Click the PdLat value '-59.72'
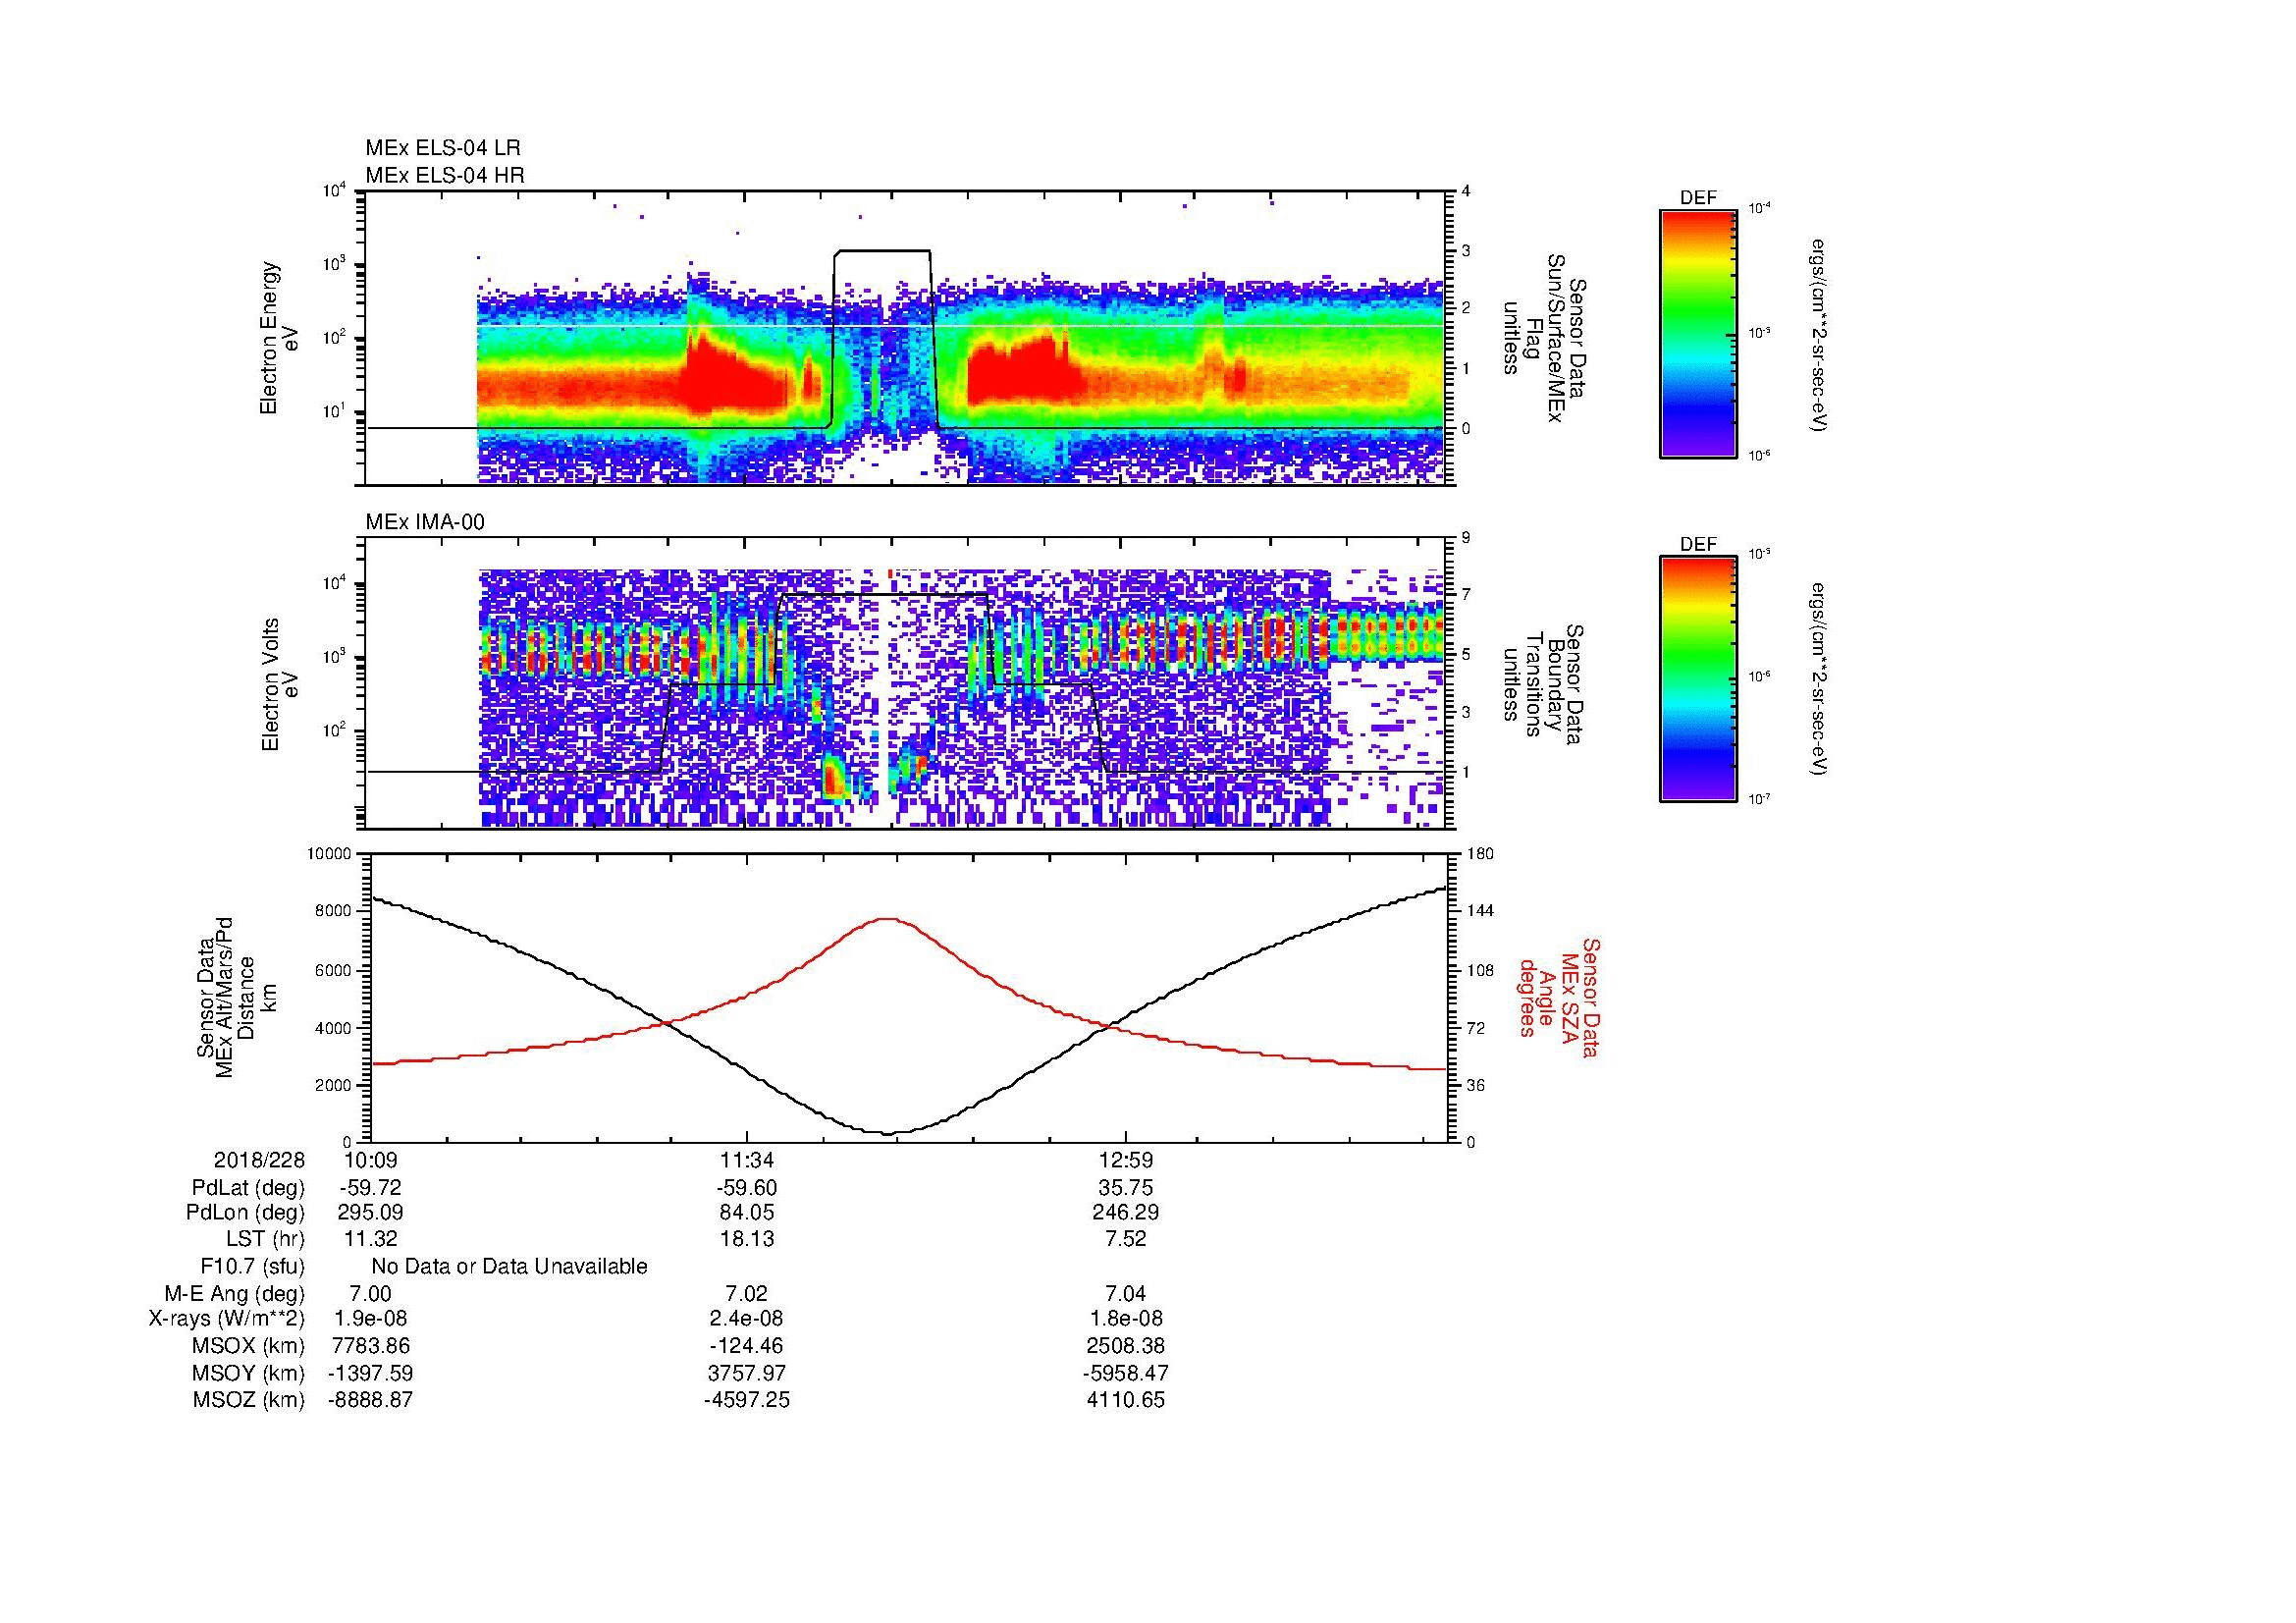The width and height of the screenshot is (2296, 1623). click(370, 1188)
